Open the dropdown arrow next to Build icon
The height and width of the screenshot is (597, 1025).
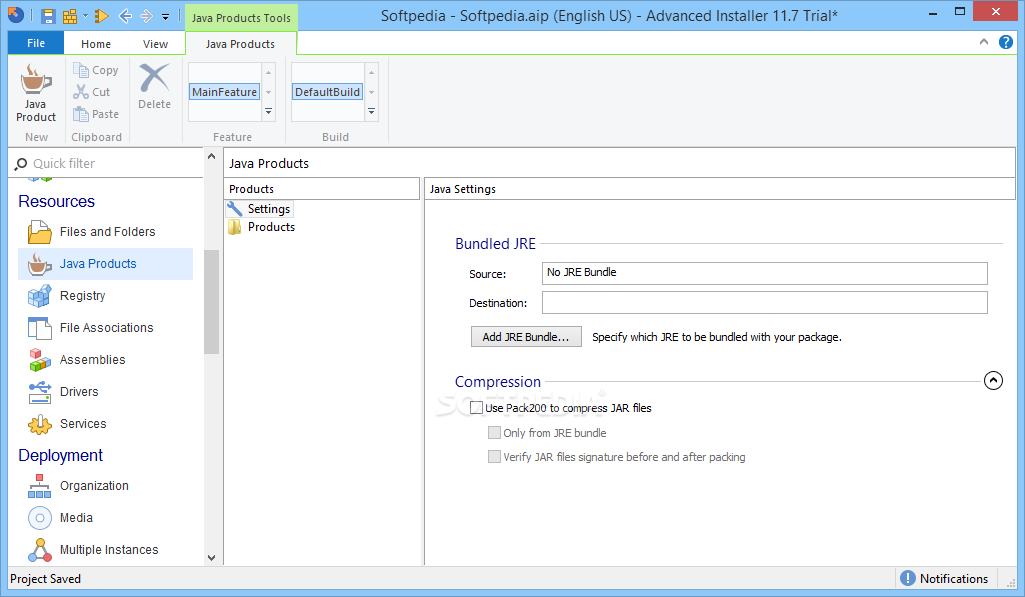[x=85, y=16]
